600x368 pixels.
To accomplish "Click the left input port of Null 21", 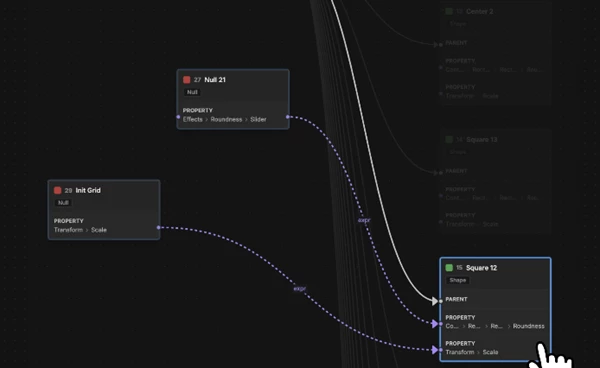I will pyautogui.click(x=178, y=117).
